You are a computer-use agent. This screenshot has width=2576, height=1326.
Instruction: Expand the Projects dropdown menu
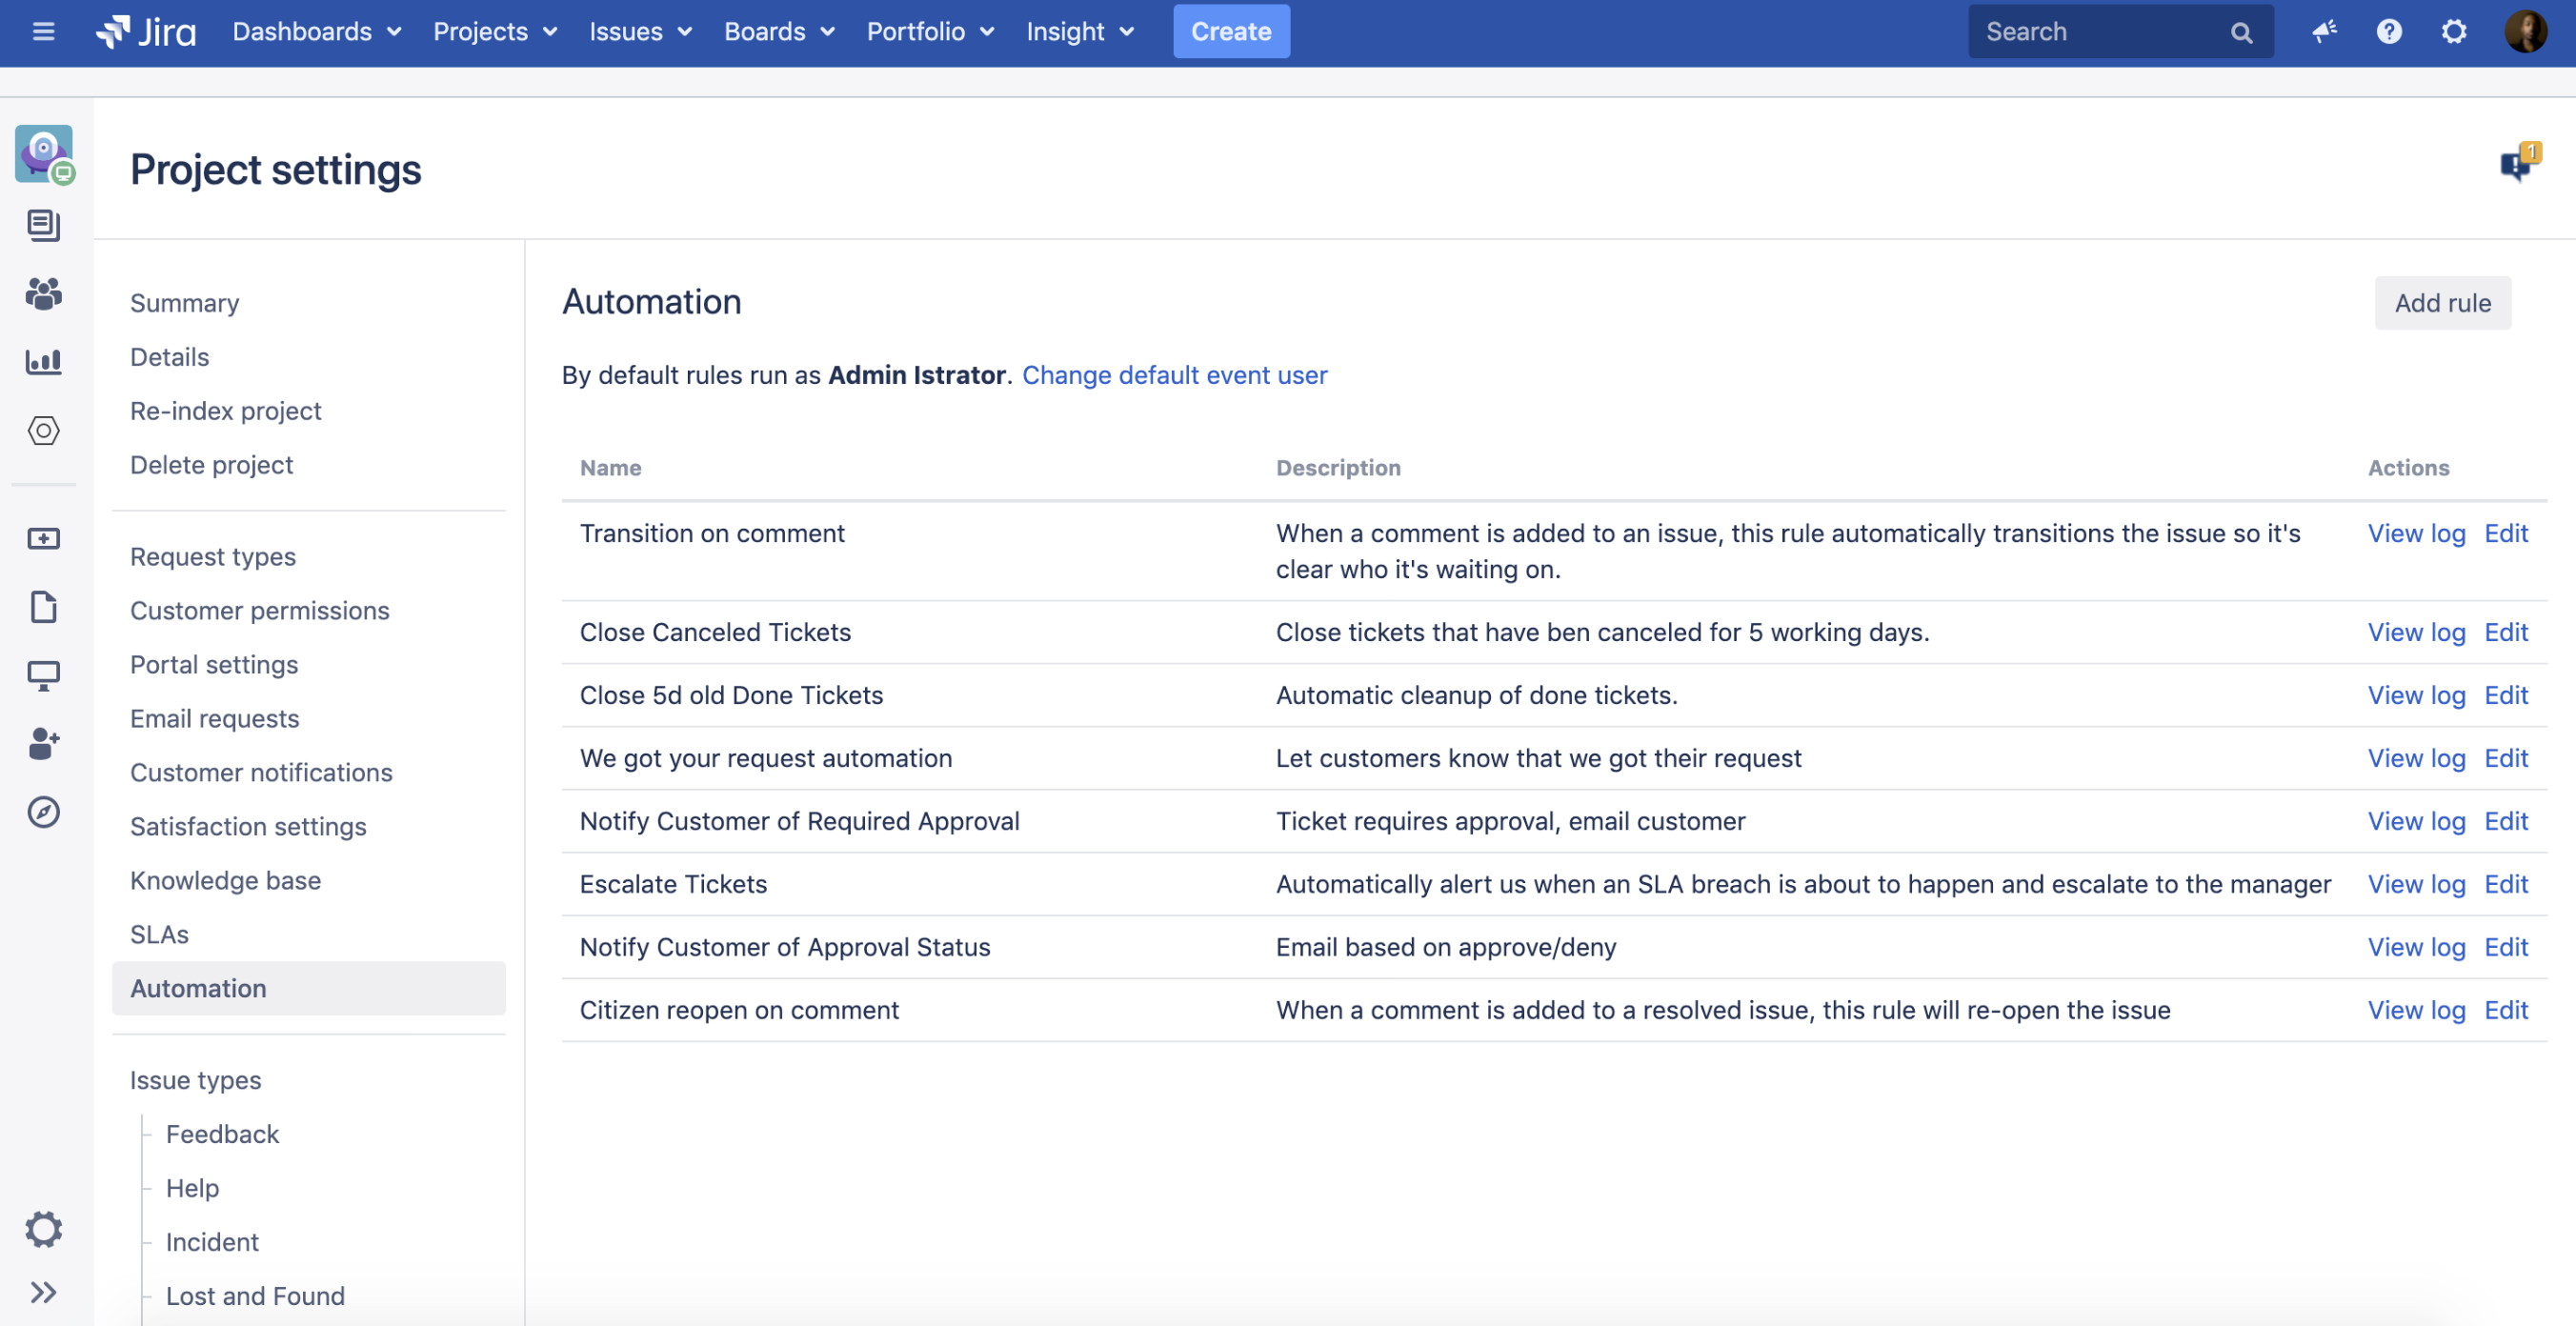click(495, 31)
